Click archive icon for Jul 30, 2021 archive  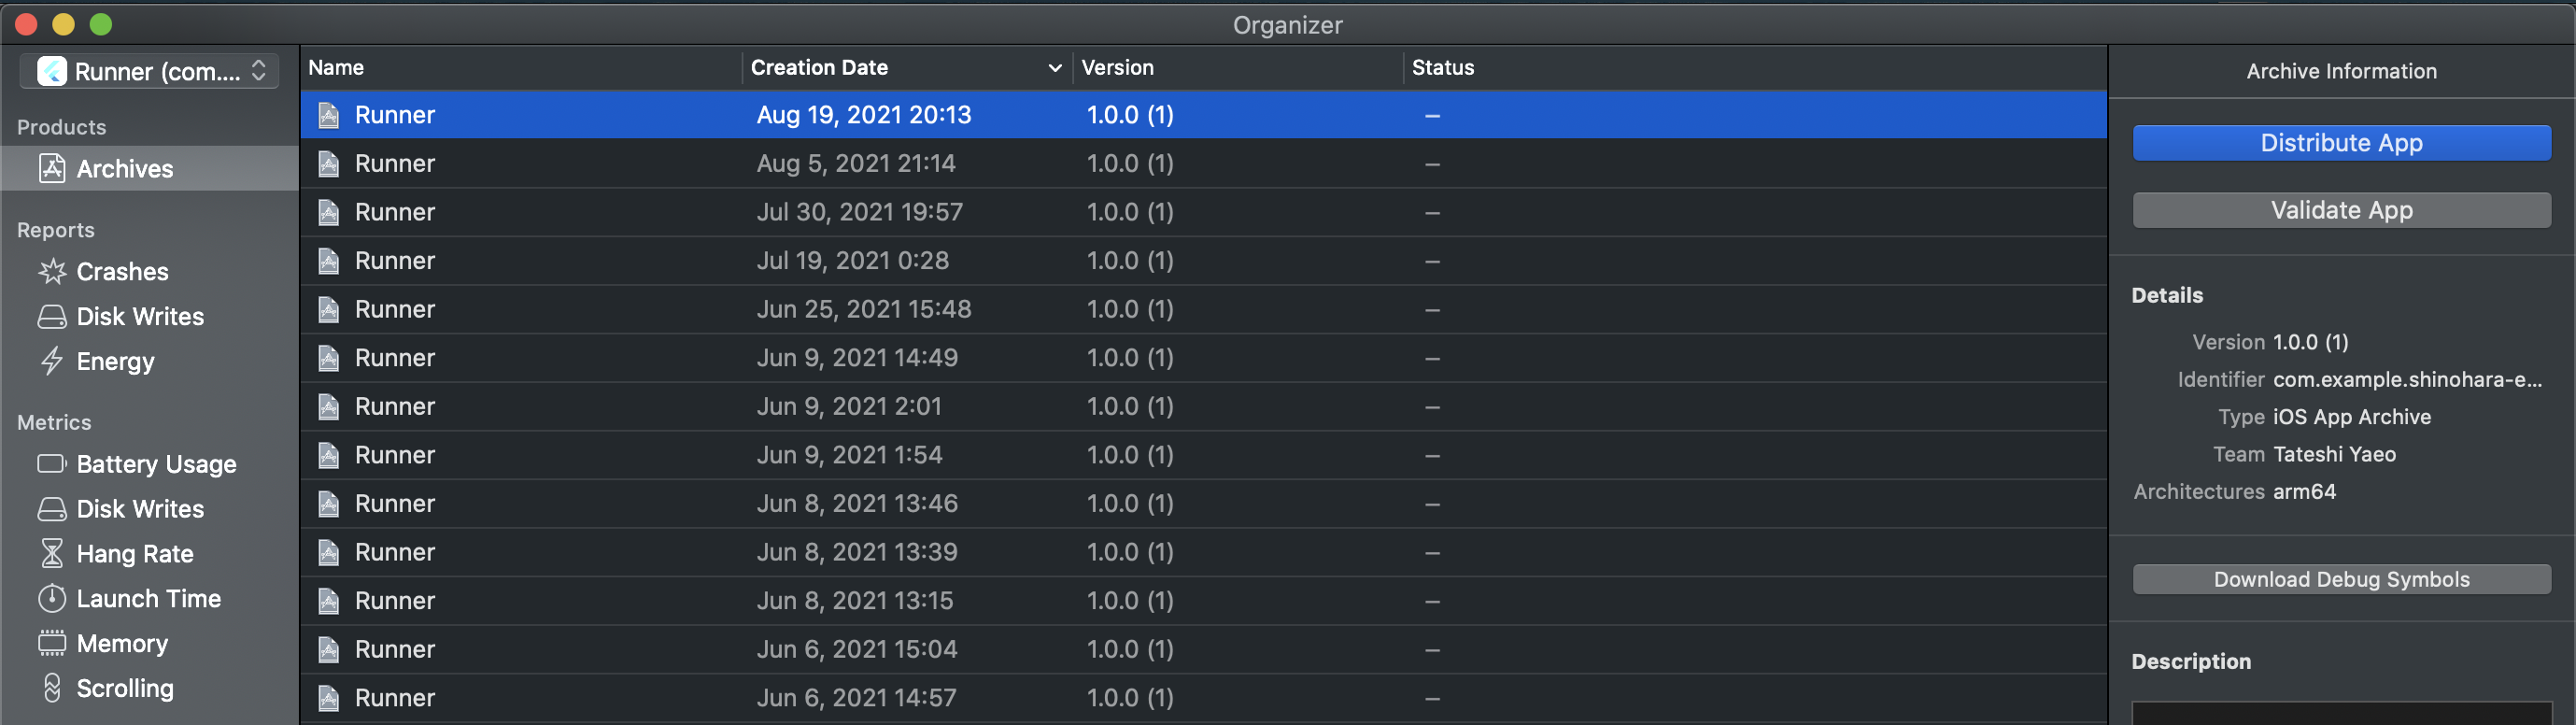click(329, 212)
